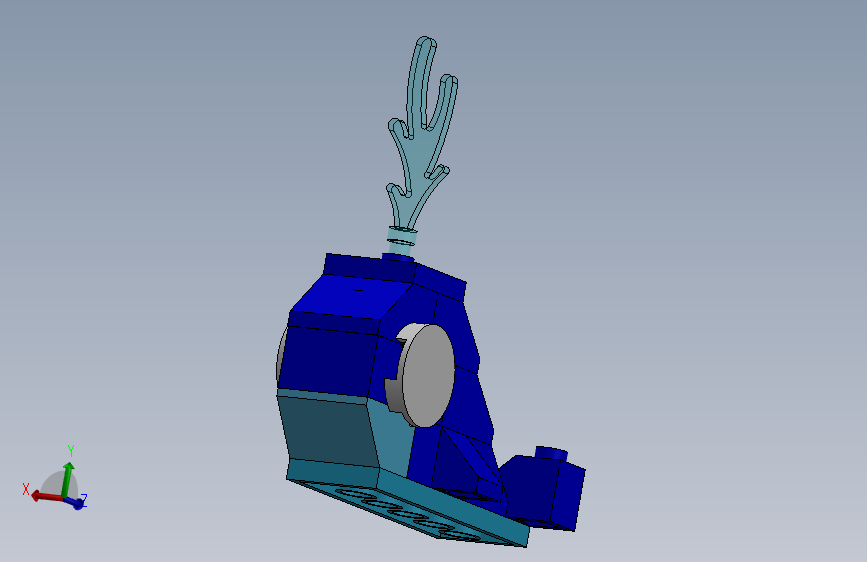The height and width of the screenshot is (562, 867).
Task: Select the ring collar at antler base
Action: click(x=402, y=236)
